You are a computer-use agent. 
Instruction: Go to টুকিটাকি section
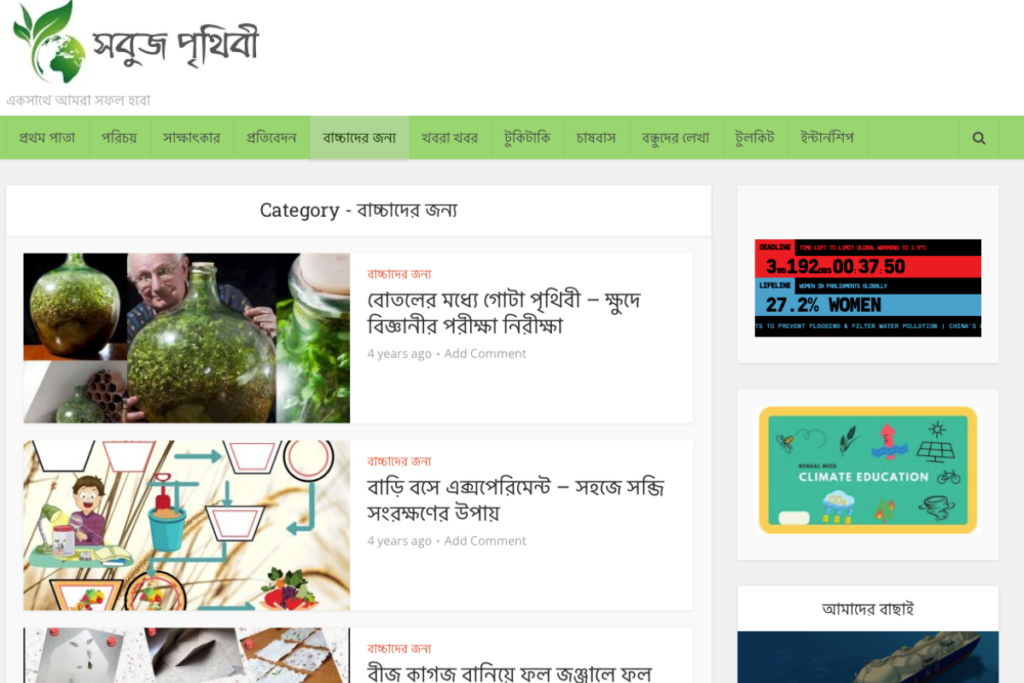tap(527, 138)
